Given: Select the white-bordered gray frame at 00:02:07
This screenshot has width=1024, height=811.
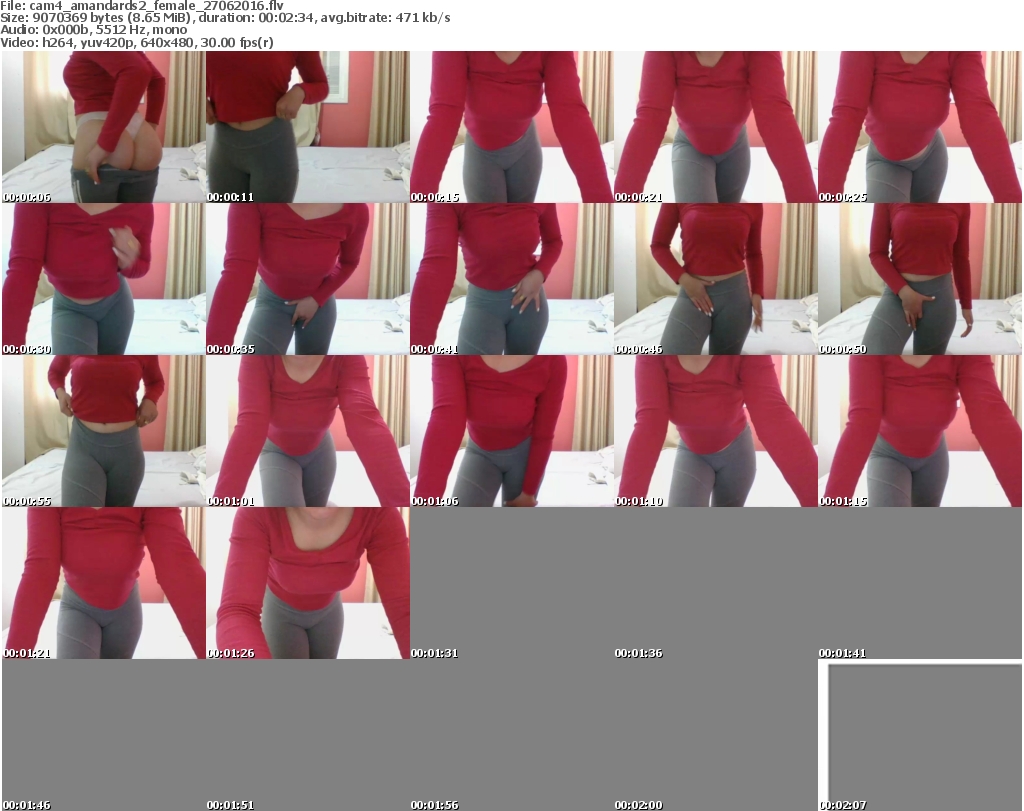Looking at the screenshot, I should tap(920, 735).
